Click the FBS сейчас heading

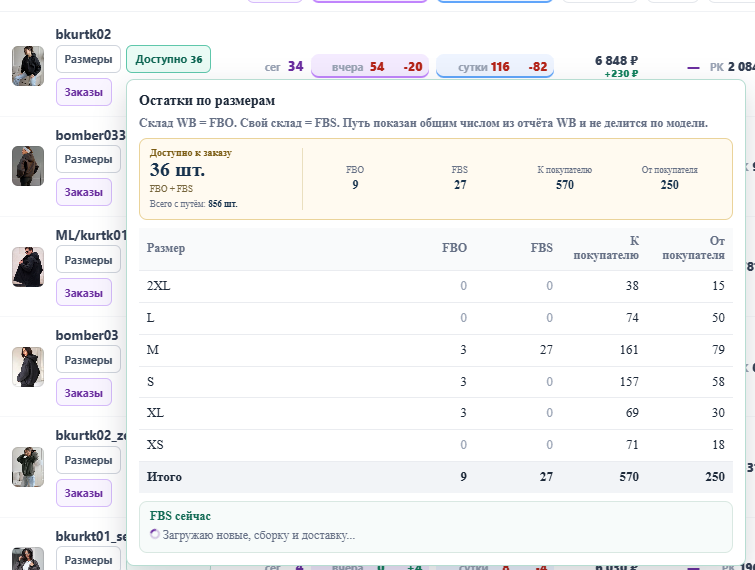(180, 516)
